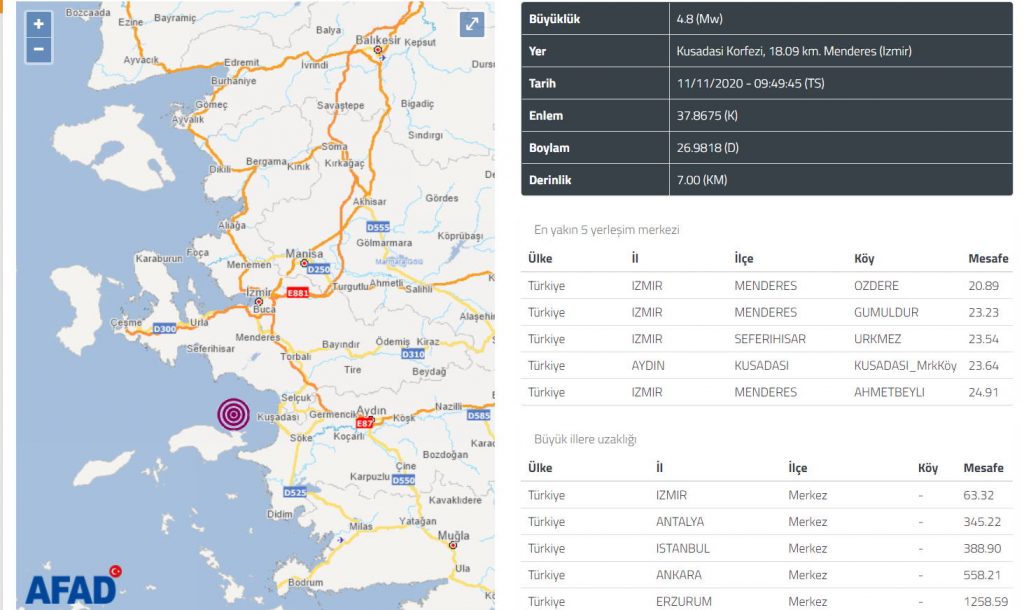The width and height of the screenshot is (1024, 610).
Task: Click Köy header in nearest settlements table
Action: pos(864,259)
